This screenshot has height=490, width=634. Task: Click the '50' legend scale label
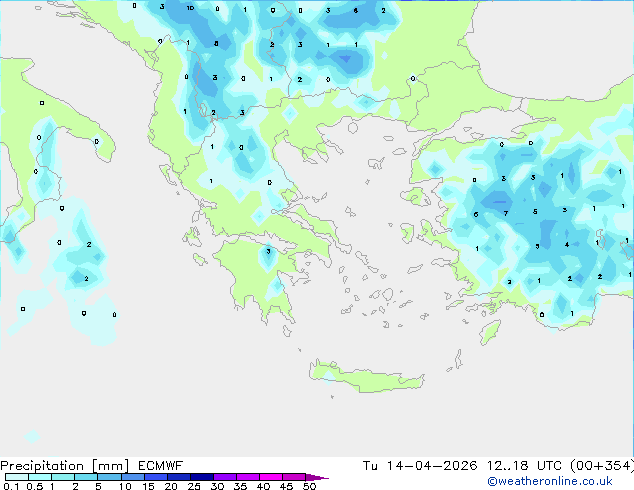coord(309,486)
